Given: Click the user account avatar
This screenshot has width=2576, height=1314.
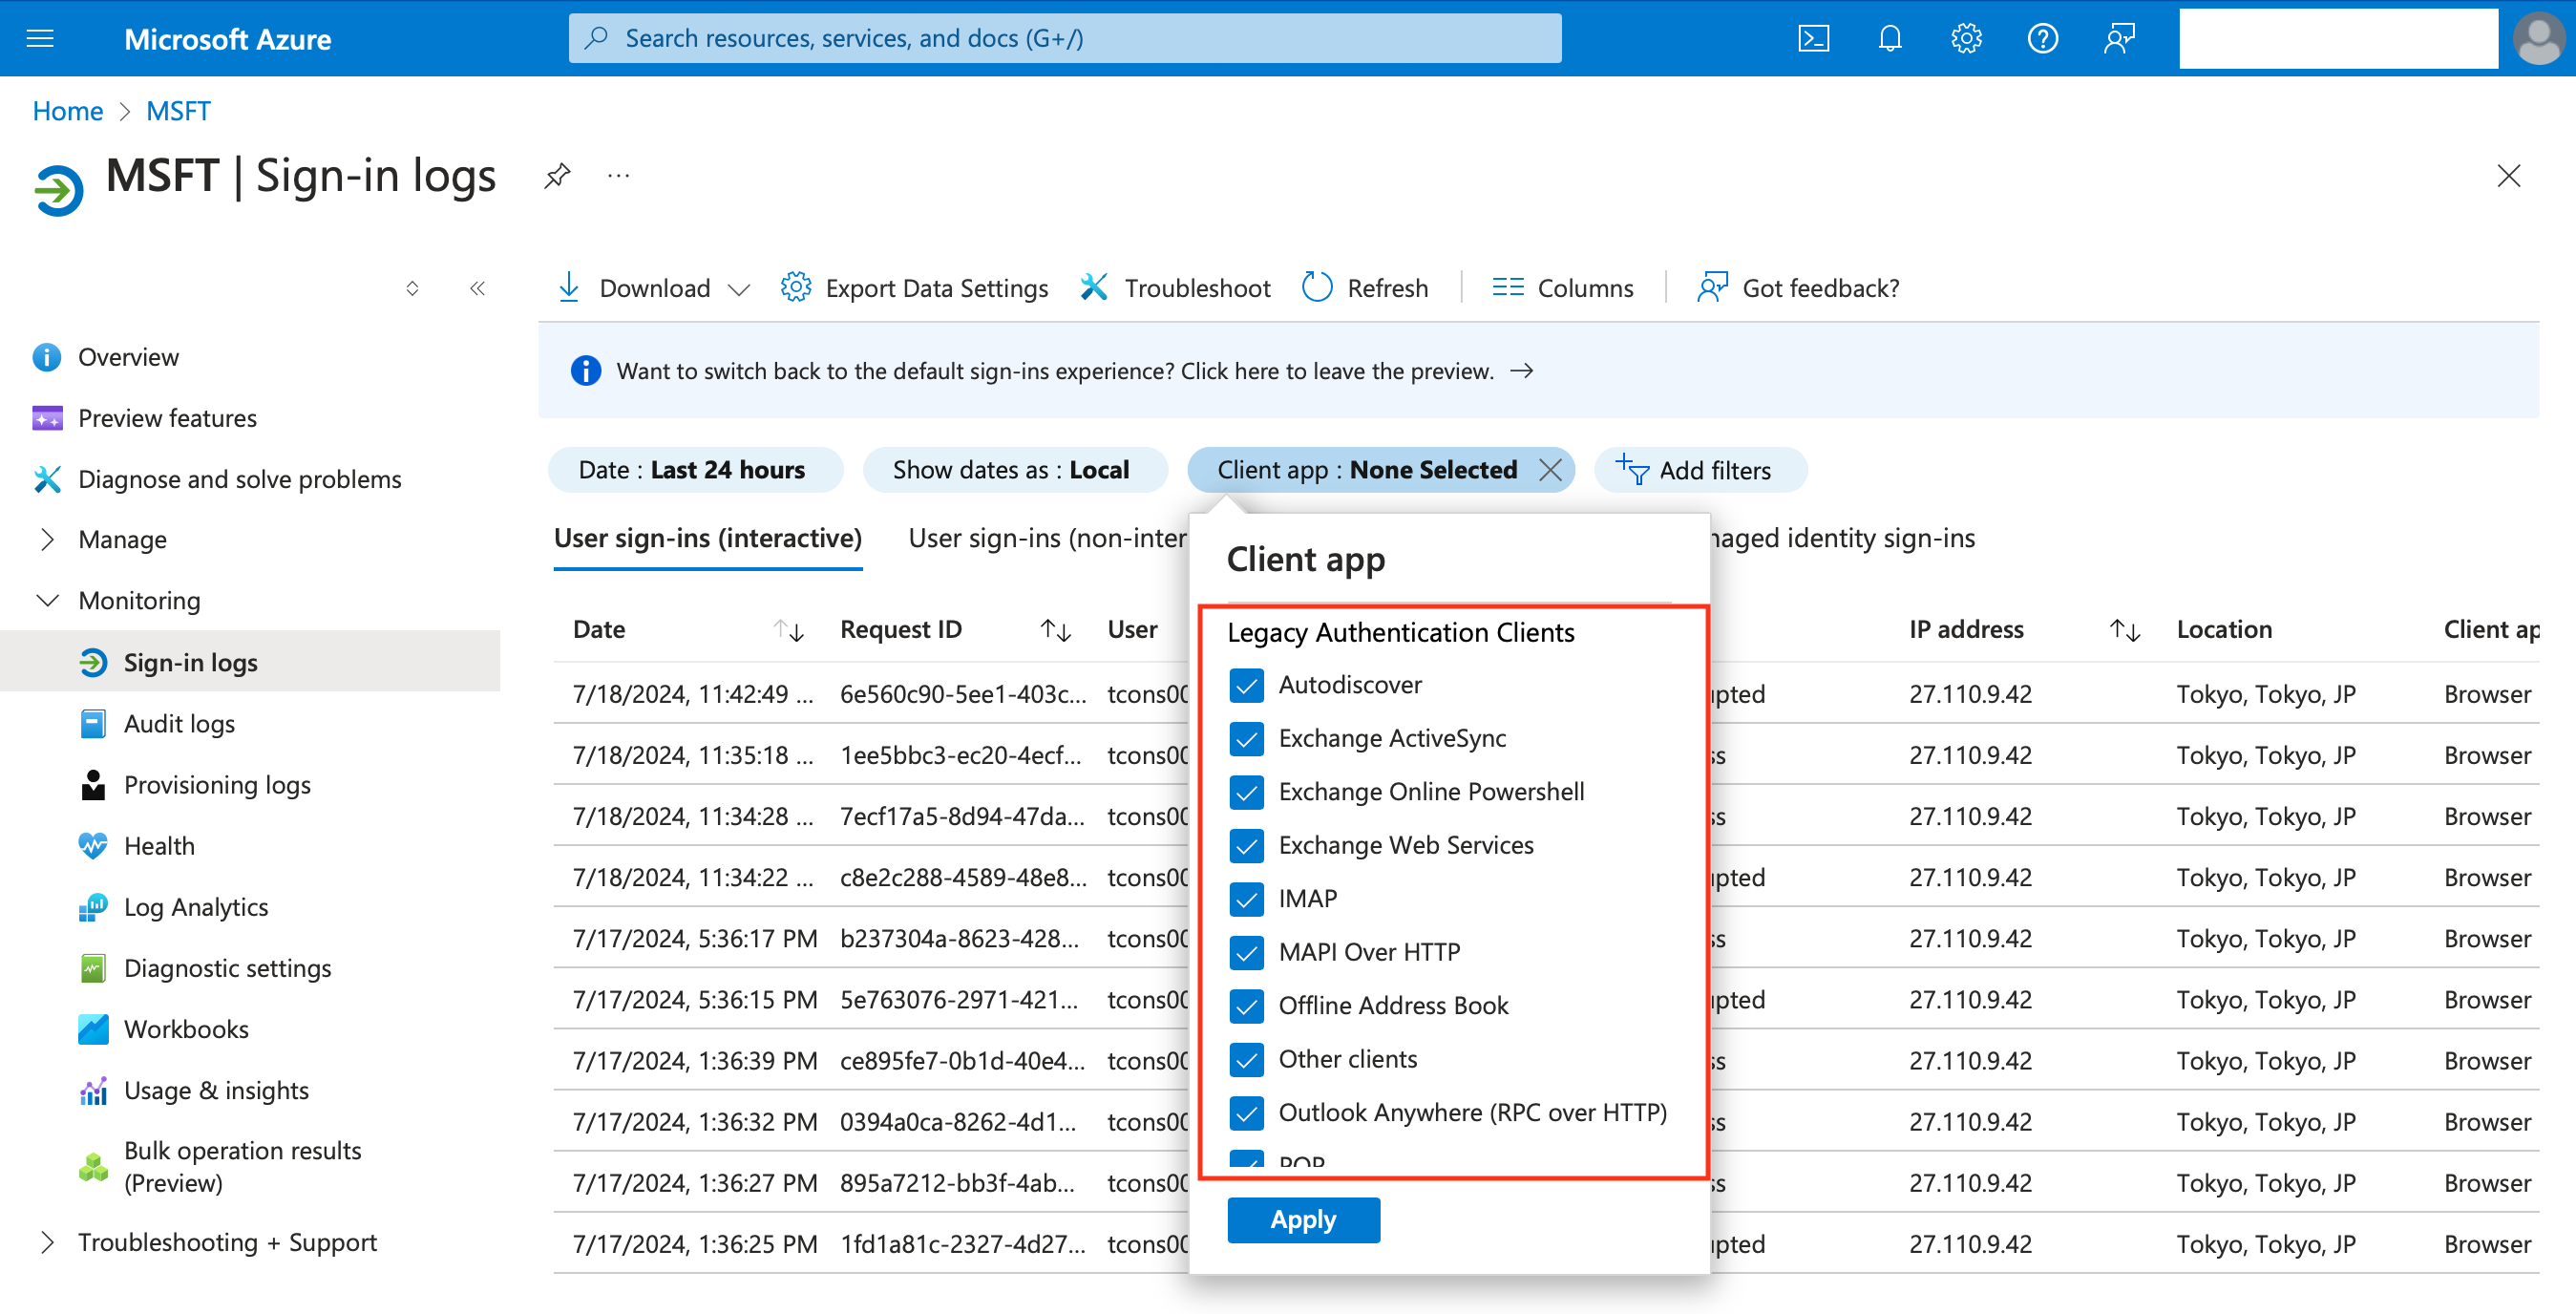Looking at the screenshot, I should point(2539,38).
